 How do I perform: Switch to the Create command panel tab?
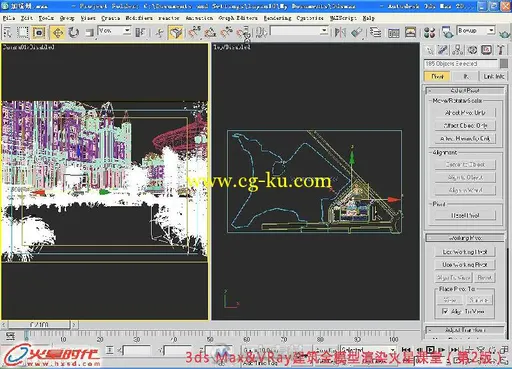(430, 50)
